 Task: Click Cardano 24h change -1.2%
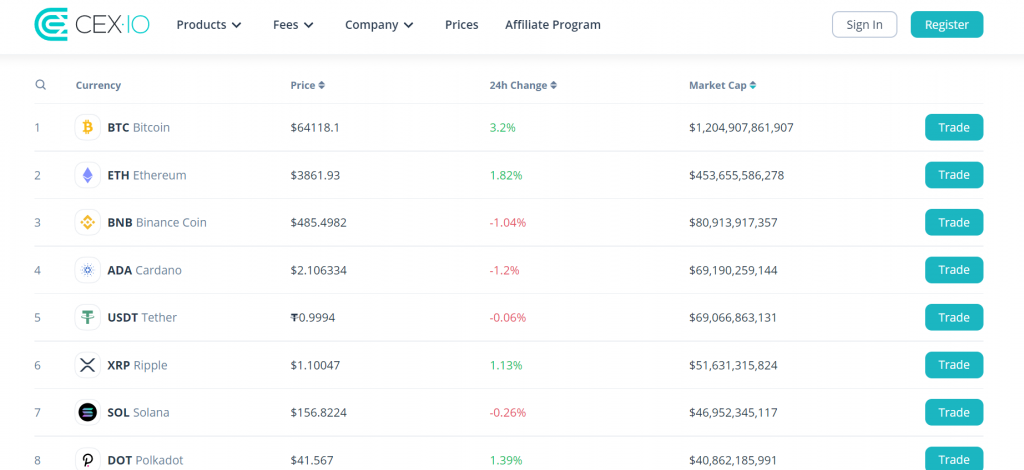(504, 270)
